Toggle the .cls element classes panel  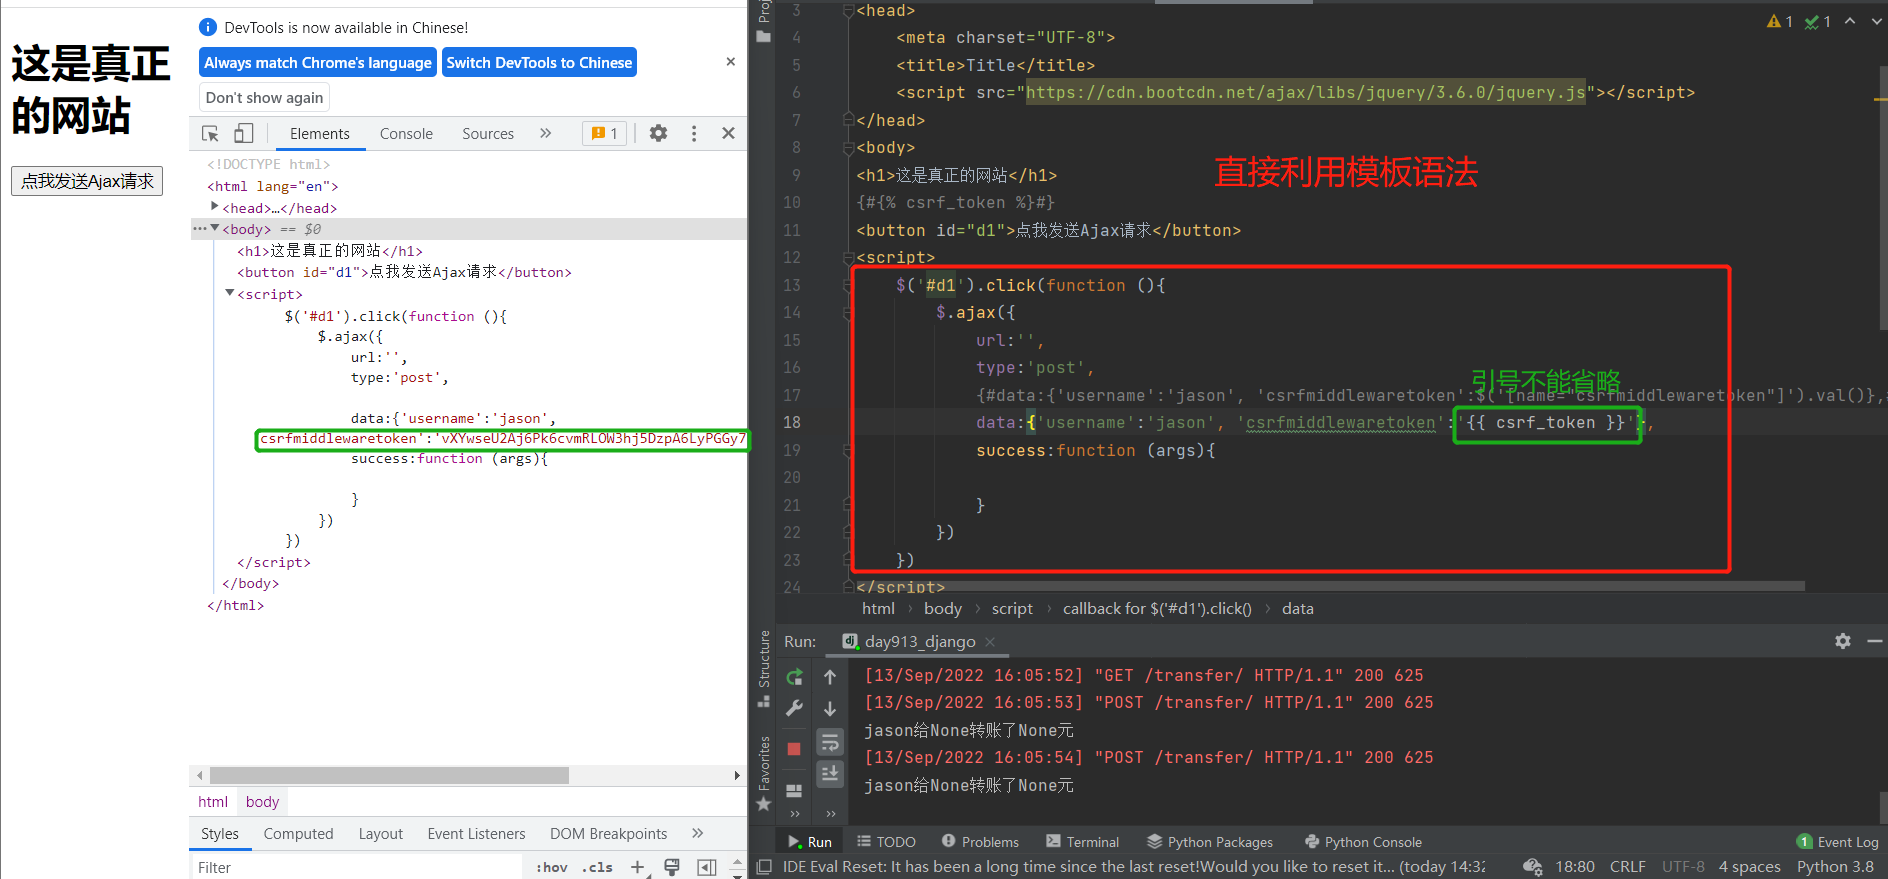click(x=597, y=868)
